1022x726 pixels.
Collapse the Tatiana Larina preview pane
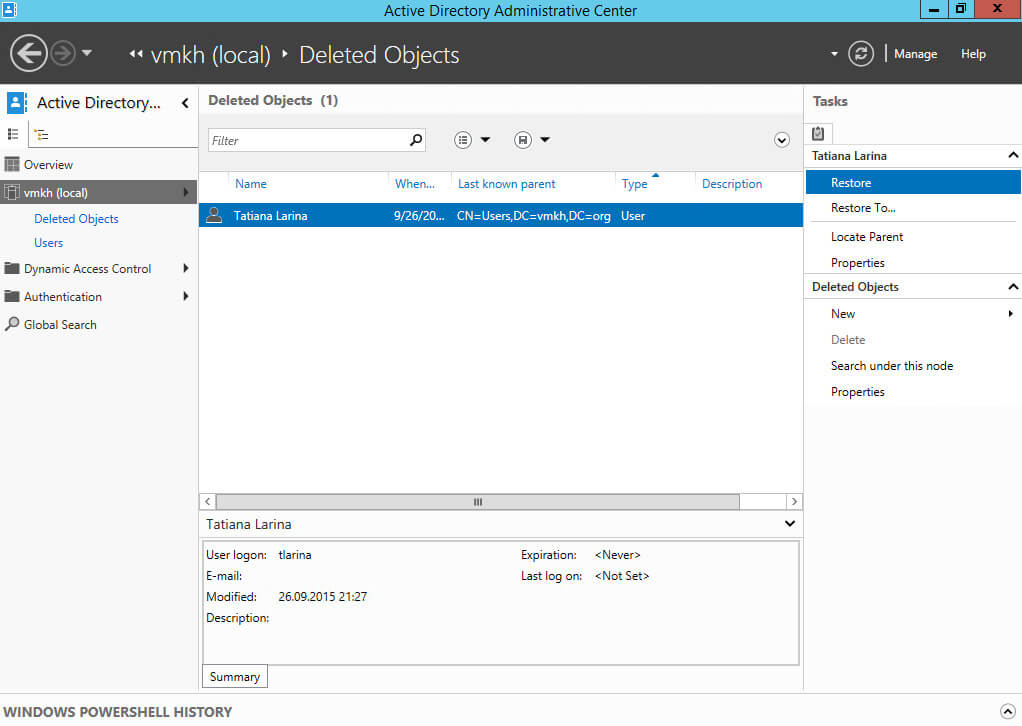(x=789, y=524)
